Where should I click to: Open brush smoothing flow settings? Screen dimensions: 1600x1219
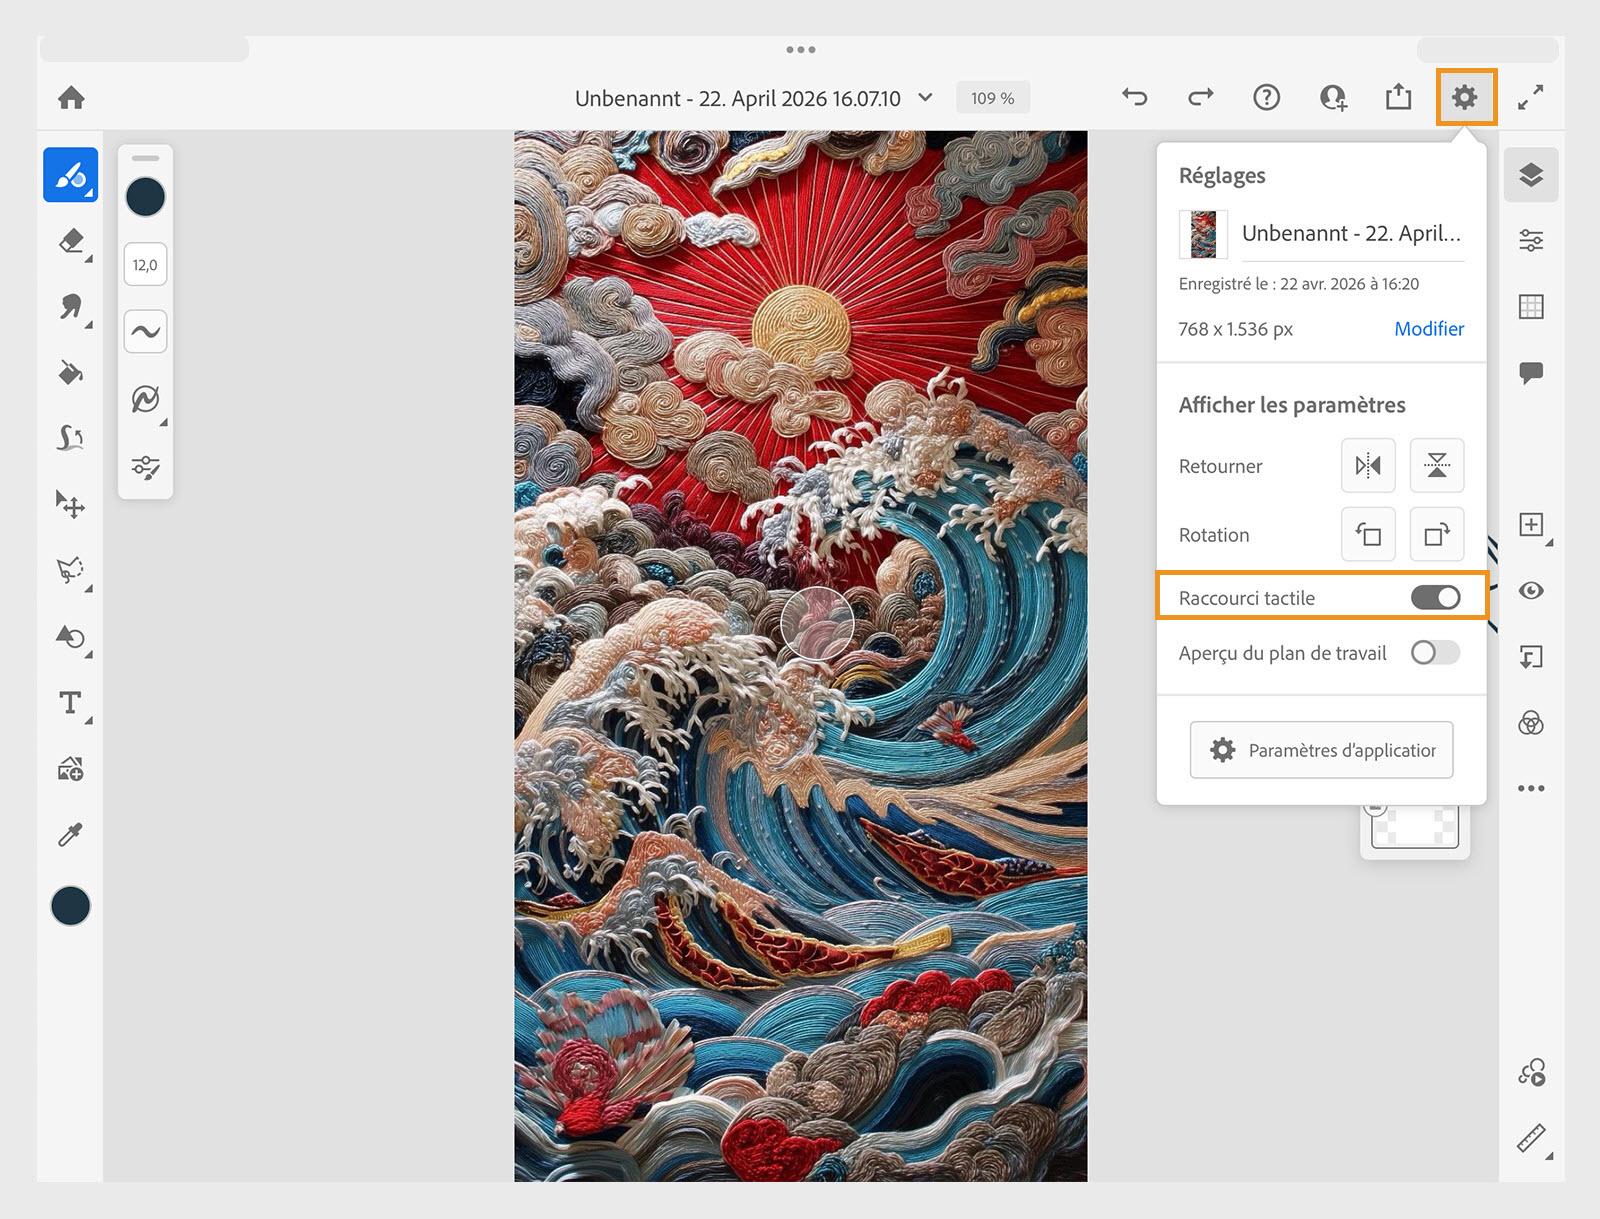pos(145,331)
